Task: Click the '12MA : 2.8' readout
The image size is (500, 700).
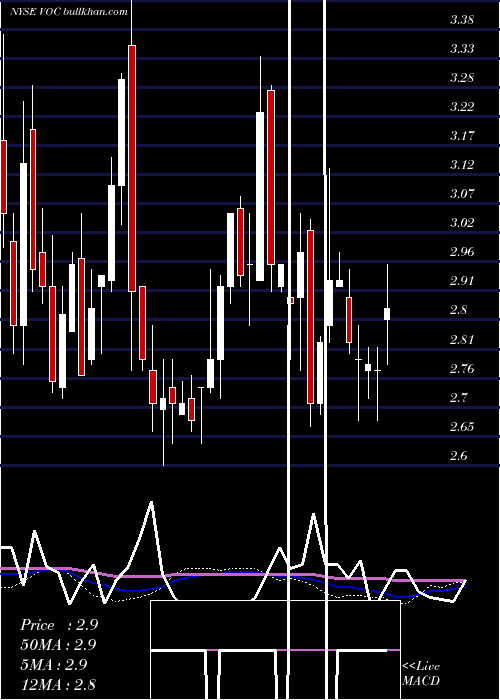Action: (x=58, y=685)
